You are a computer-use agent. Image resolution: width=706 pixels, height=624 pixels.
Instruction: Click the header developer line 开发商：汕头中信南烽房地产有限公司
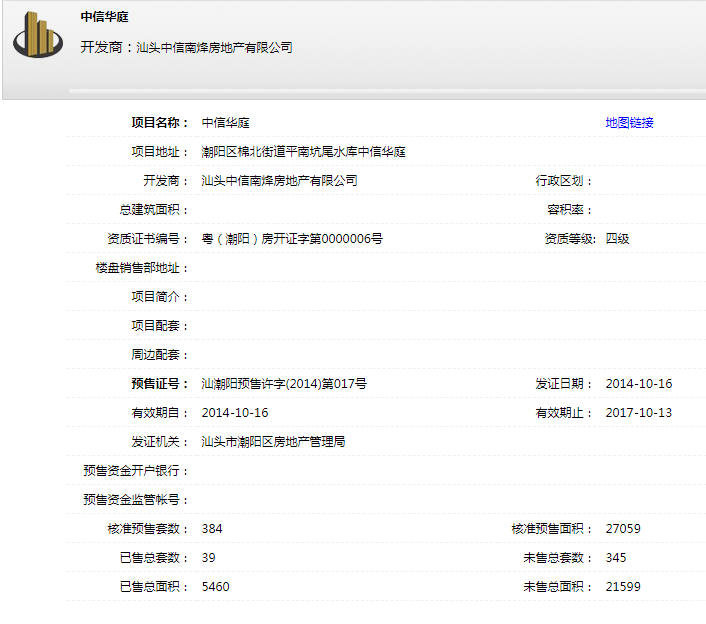[186, 47]
